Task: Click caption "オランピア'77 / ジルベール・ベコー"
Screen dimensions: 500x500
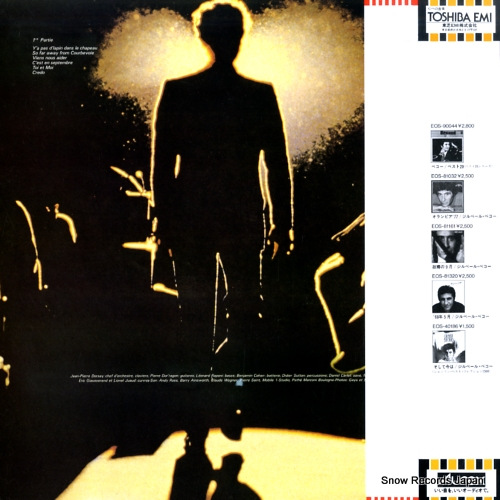Action: pos(464,216)
